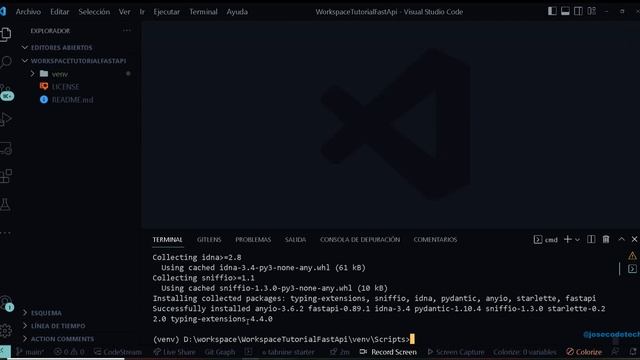
Task: Open the Testing flask icon
Action: [6, 204]
